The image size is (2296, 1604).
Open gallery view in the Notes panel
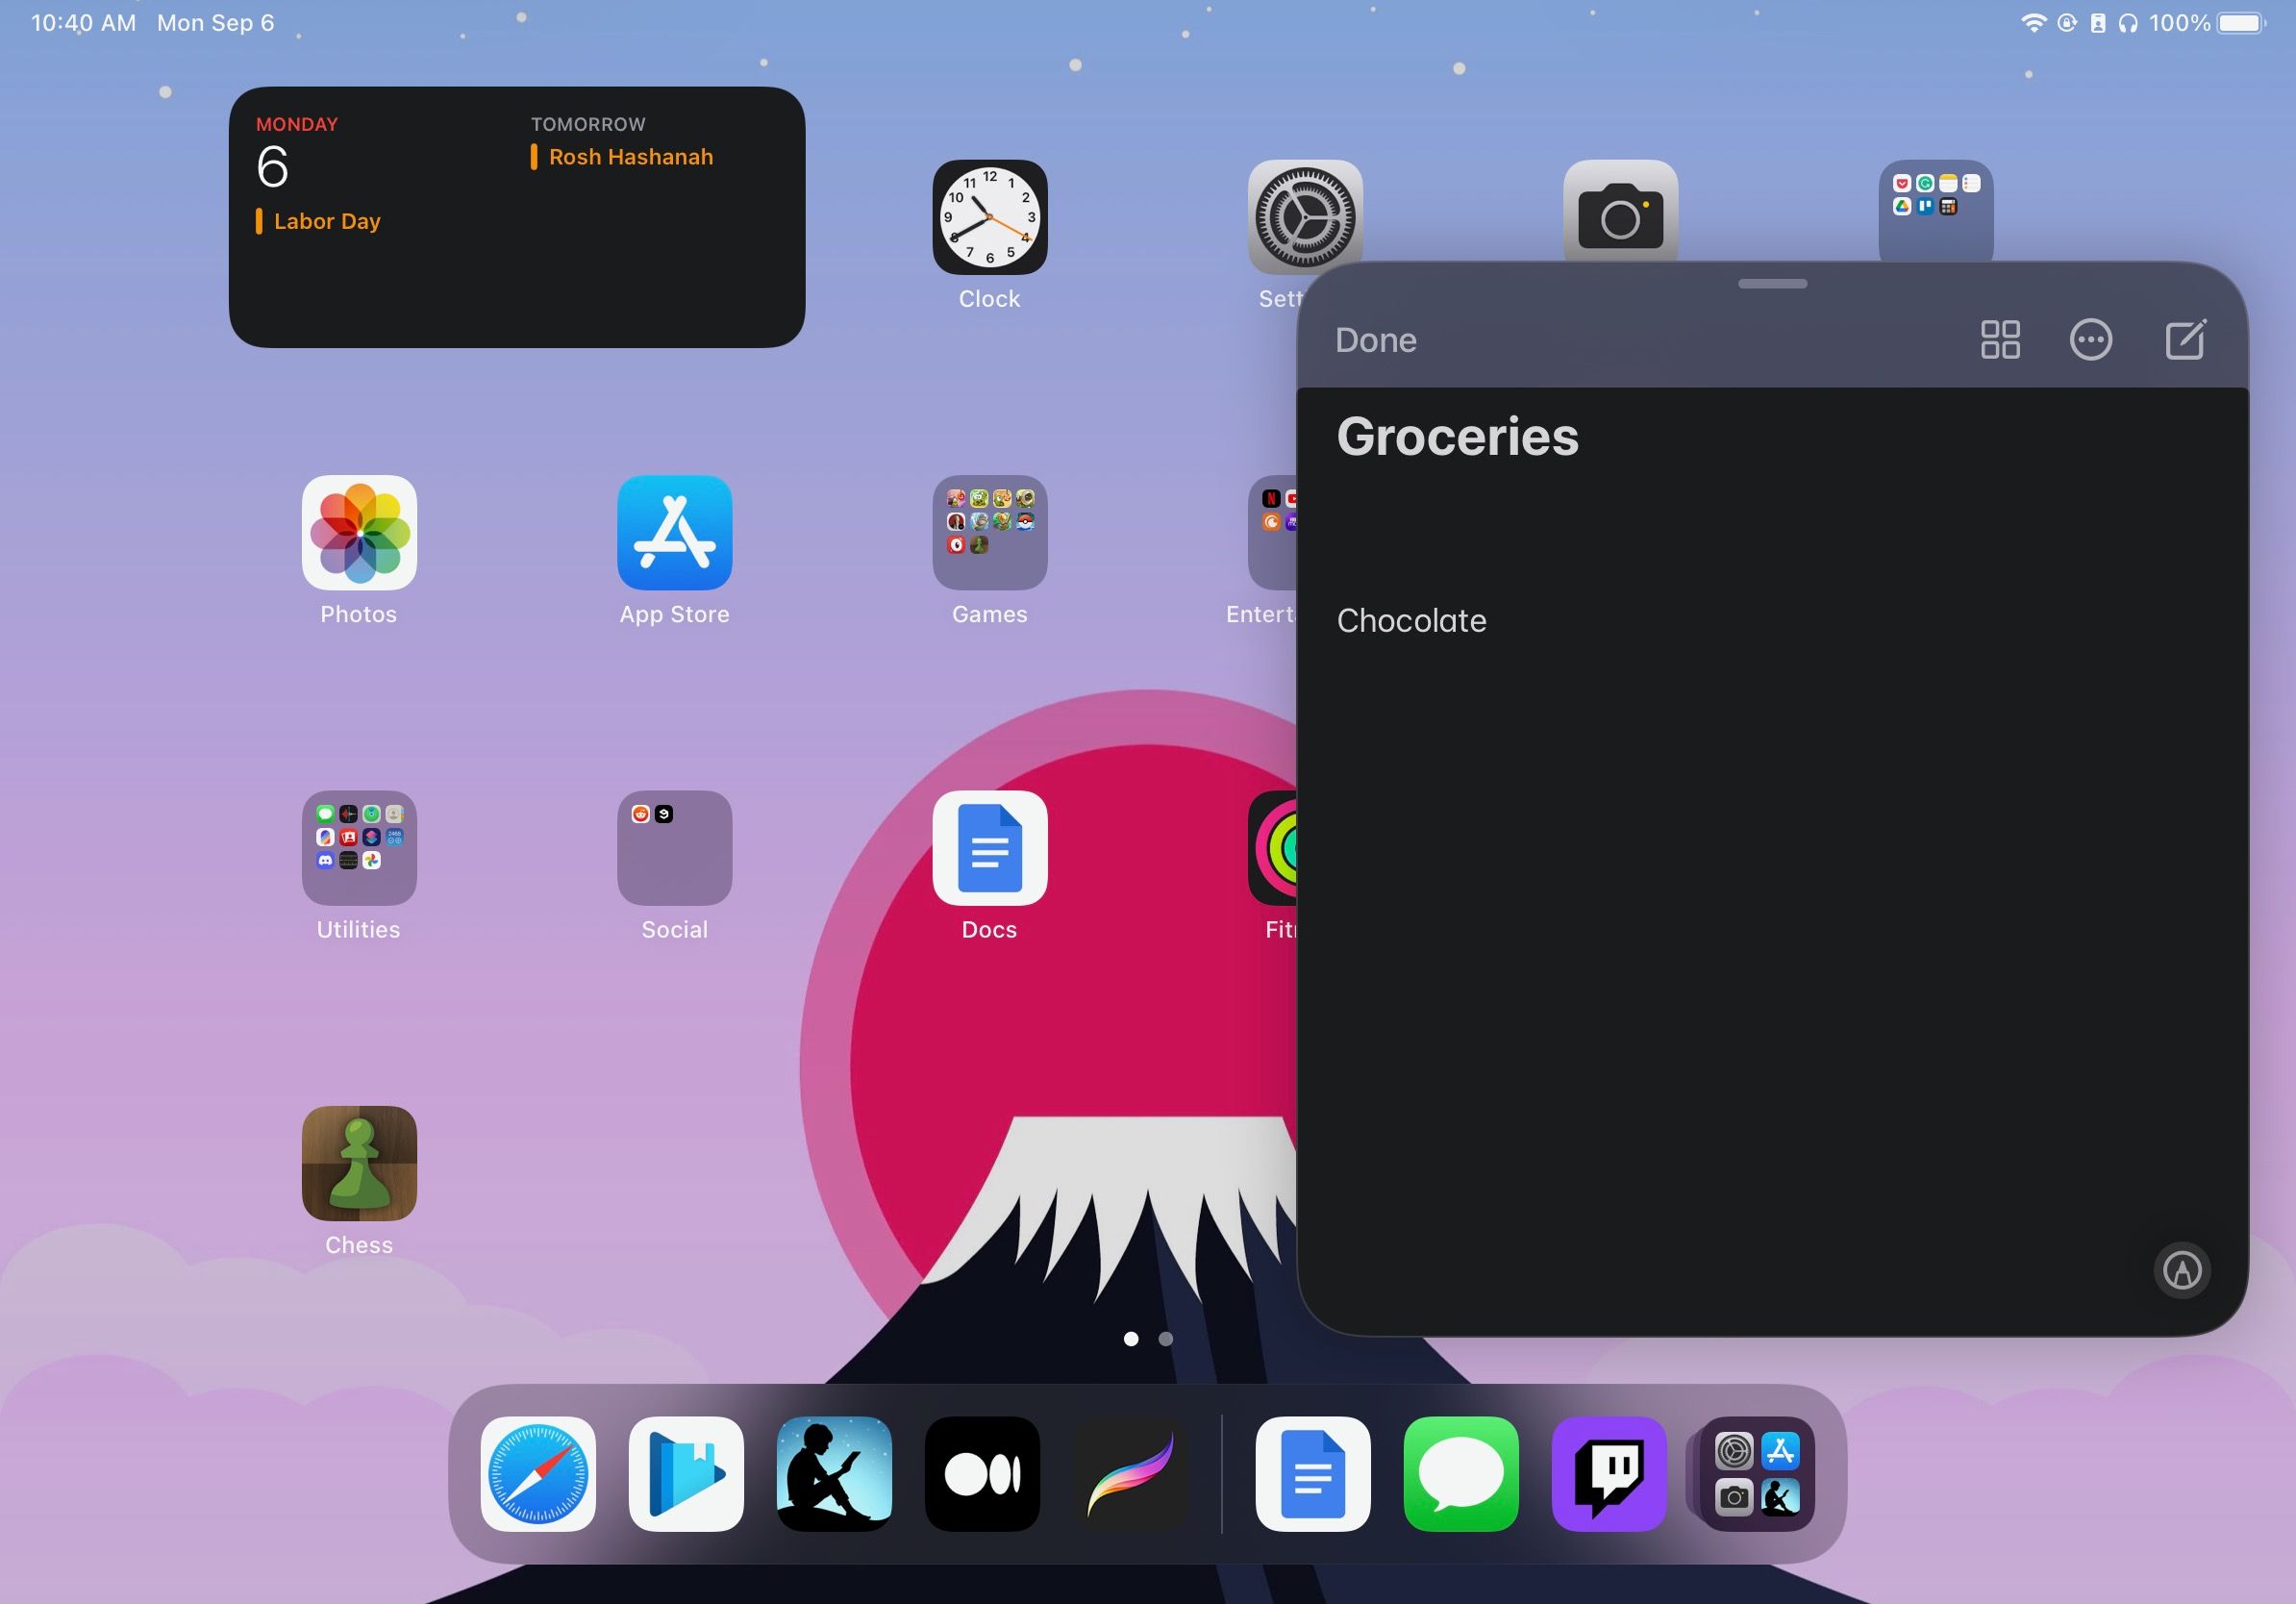click(1998, 340)
